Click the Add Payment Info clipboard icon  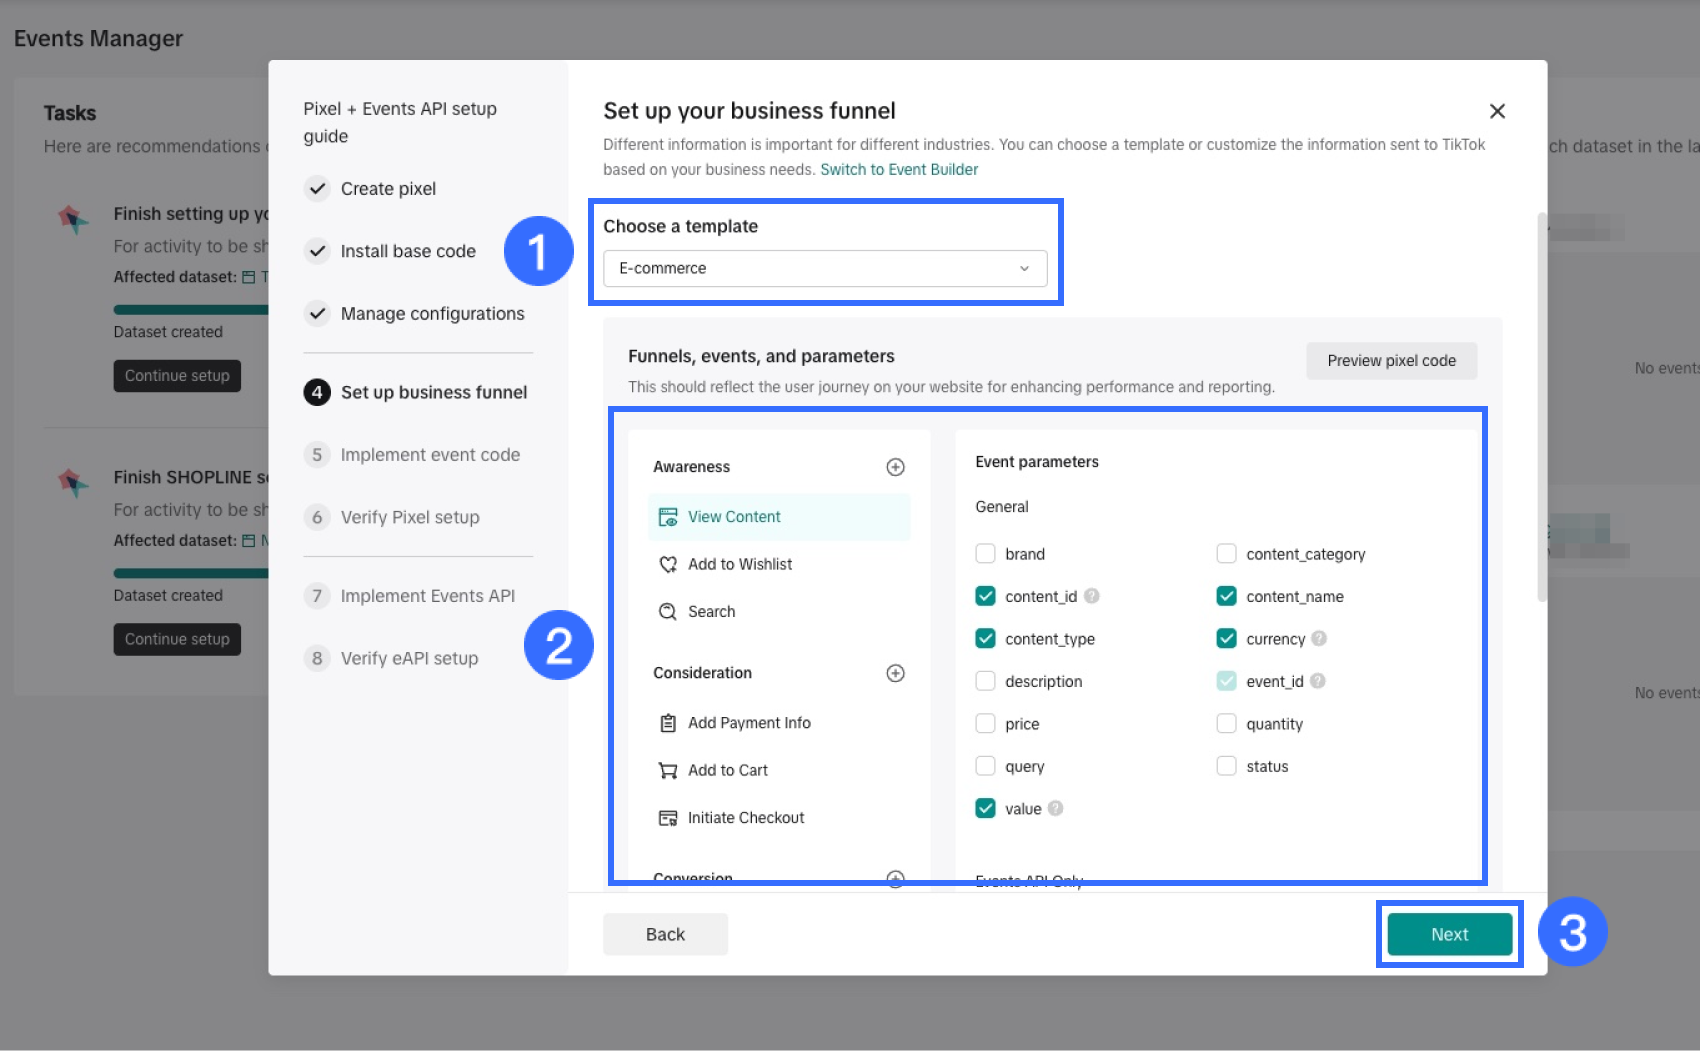click(x=667, y=723)
